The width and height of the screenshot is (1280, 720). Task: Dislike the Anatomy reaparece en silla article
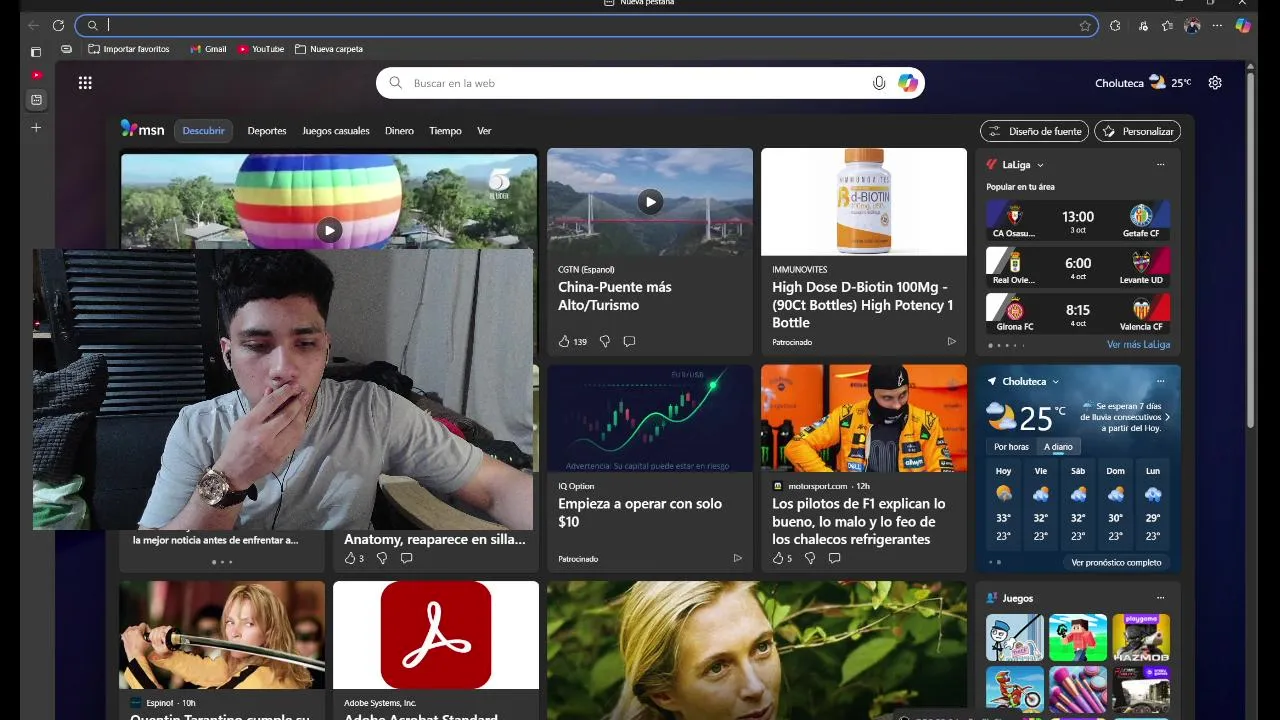point(381,558)
